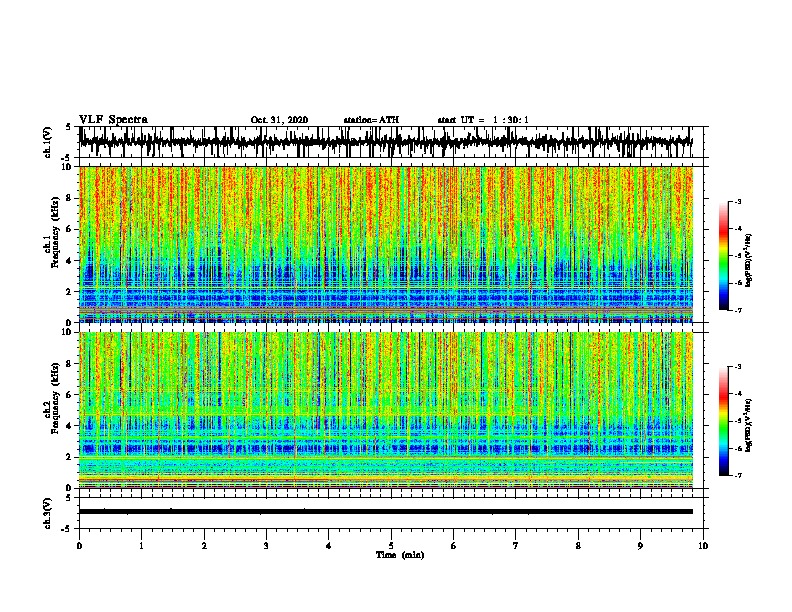Image resolution: width=792 pixels, height=612 pixels.
Task: Click the time axis tick label "8"
Action: pos(578,546)
